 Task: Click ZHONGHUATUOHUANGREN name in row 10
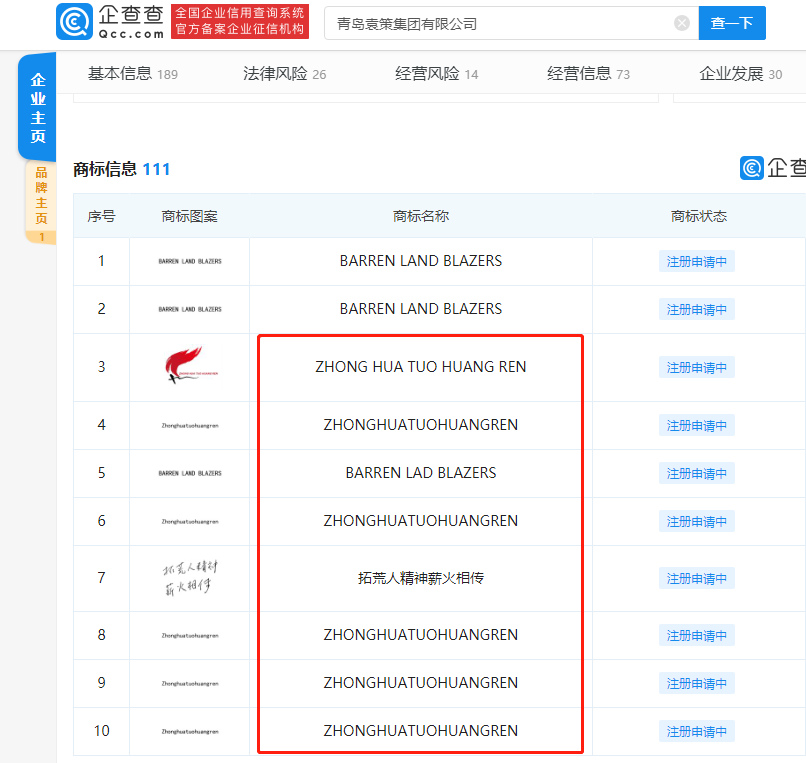pyautogui.click(x=420, y=731)
